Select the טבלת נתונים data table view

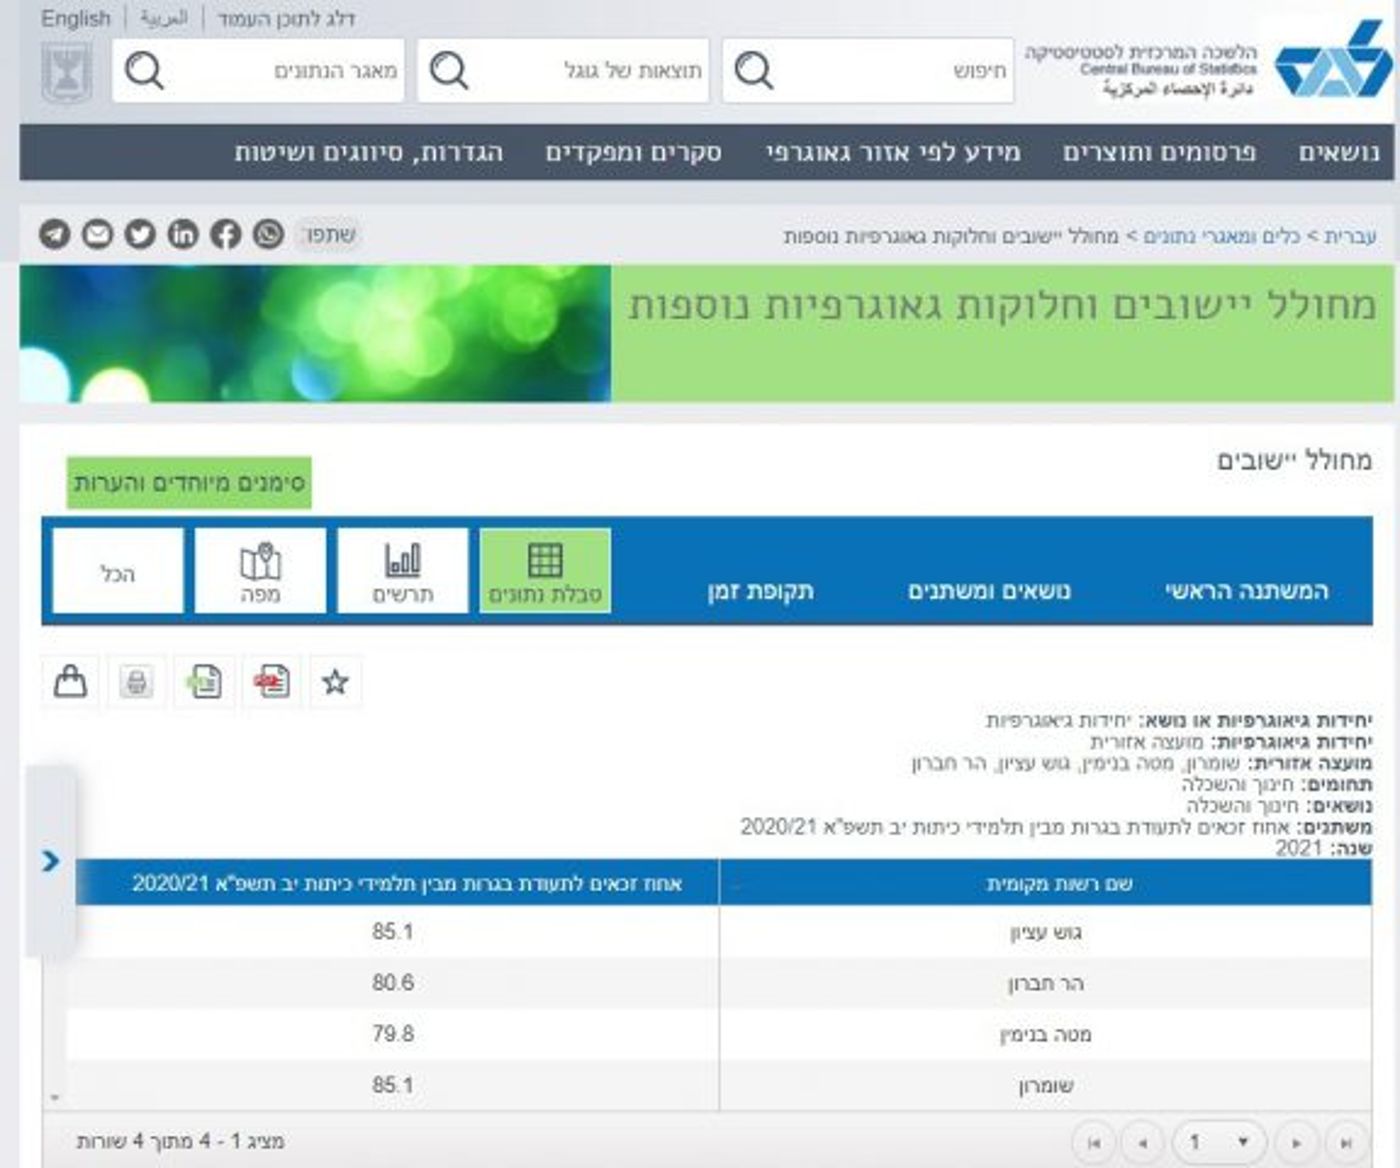click(545, 571)
